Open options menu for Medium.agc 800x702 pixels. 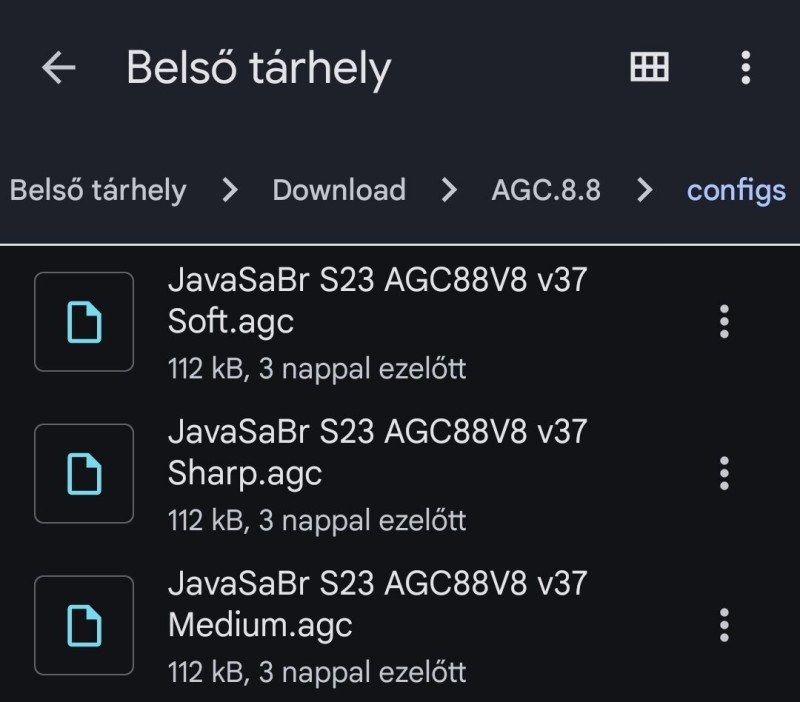pos(724,625)
